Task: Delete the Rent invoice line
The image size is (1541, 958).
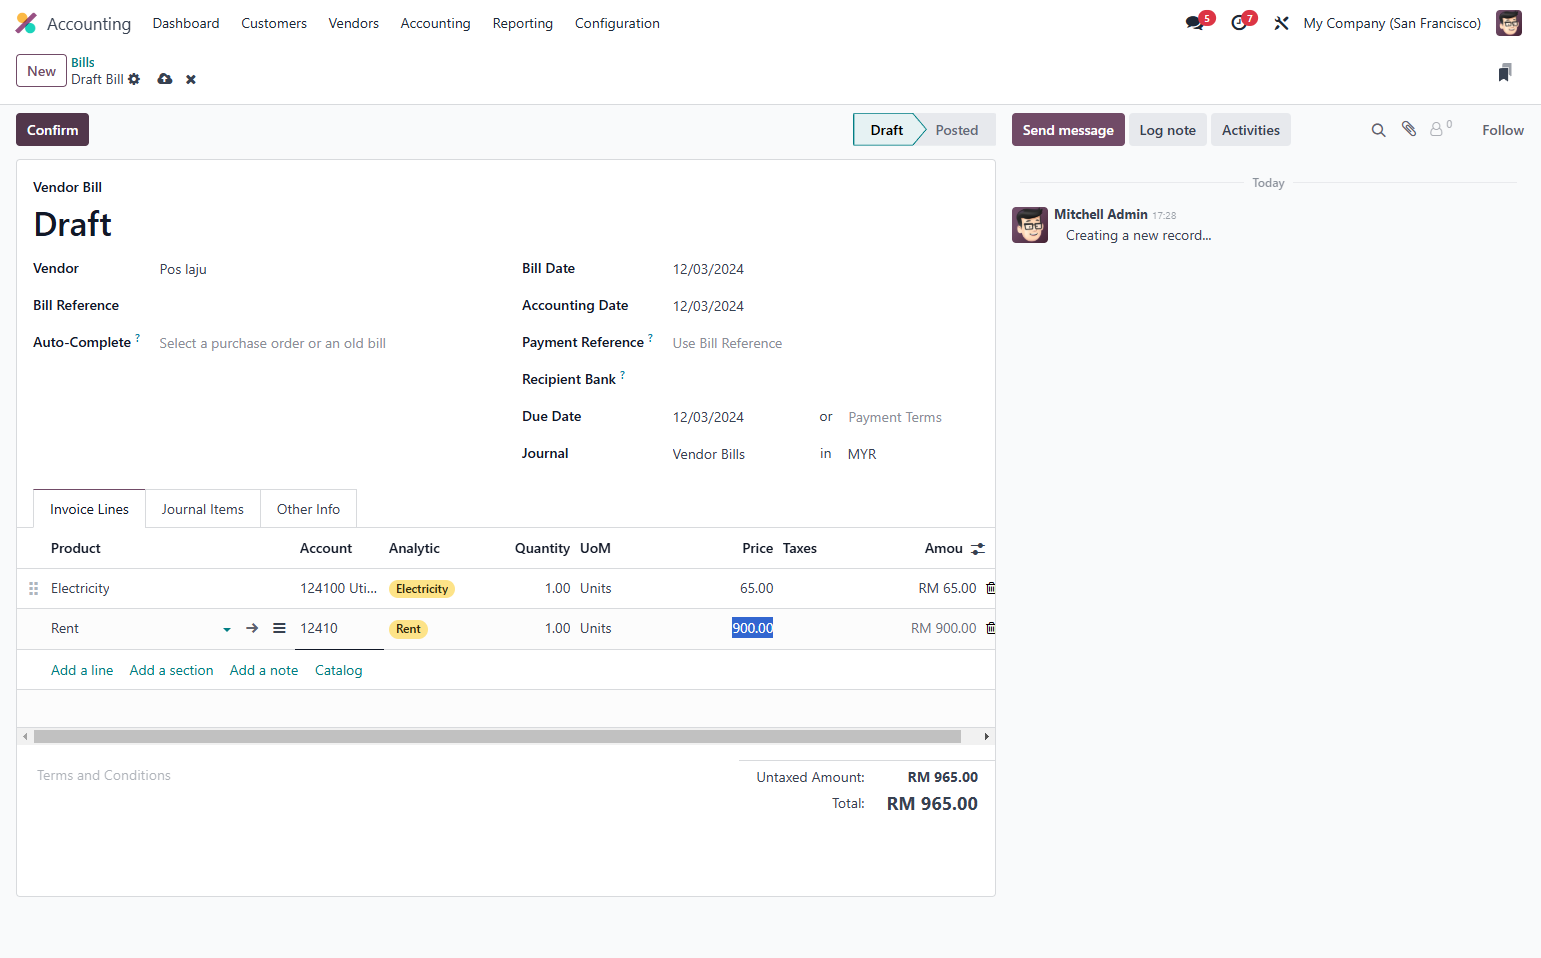Action: click(991, 628)
